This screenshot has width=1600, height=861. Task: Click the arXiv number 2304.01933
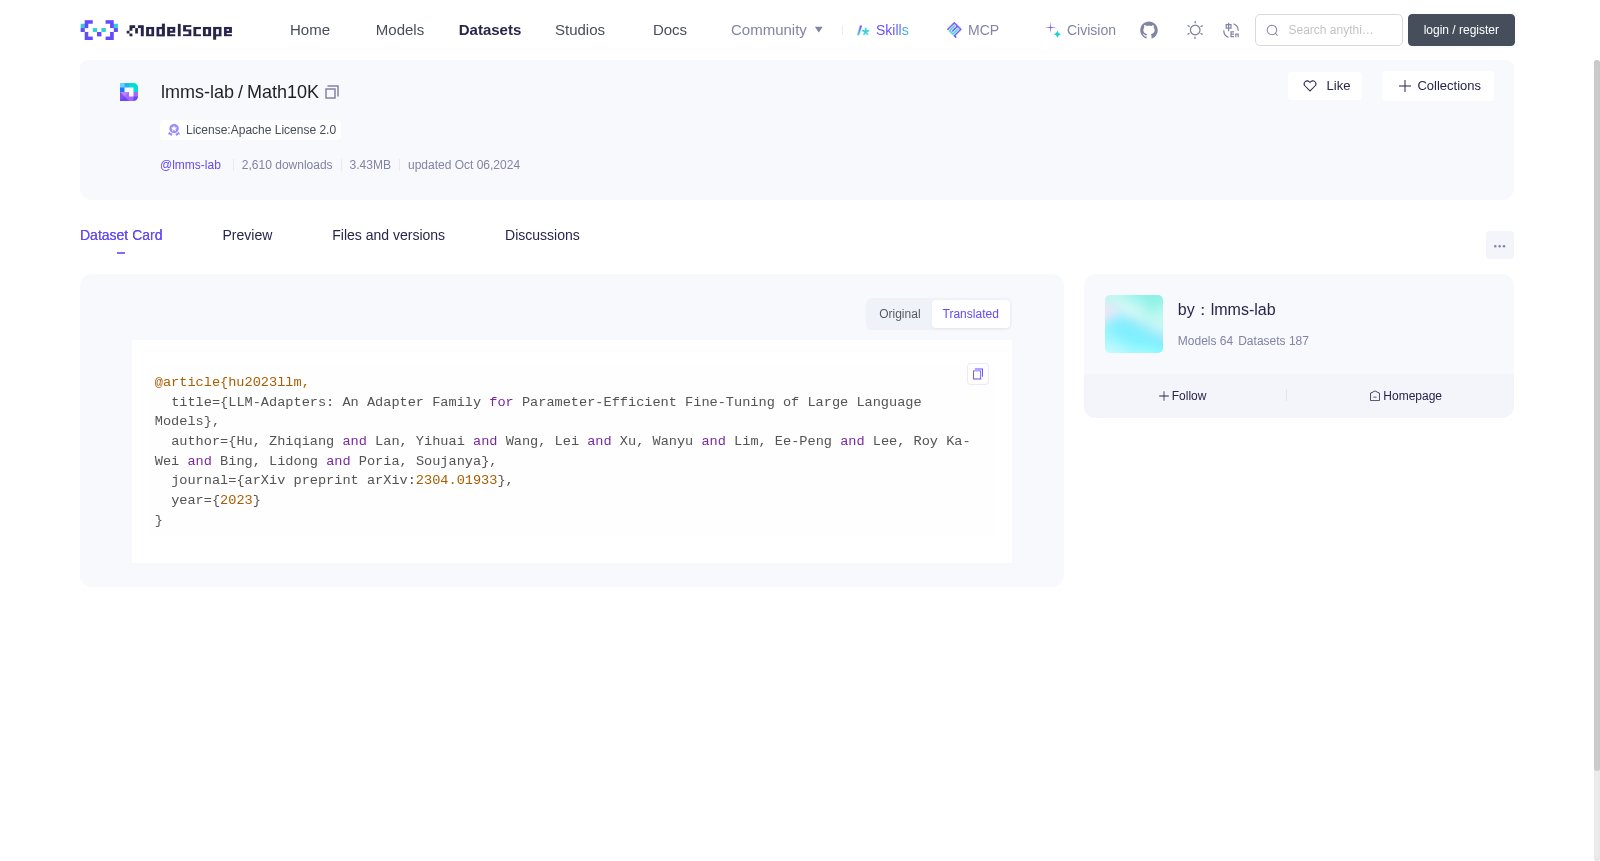457,480
